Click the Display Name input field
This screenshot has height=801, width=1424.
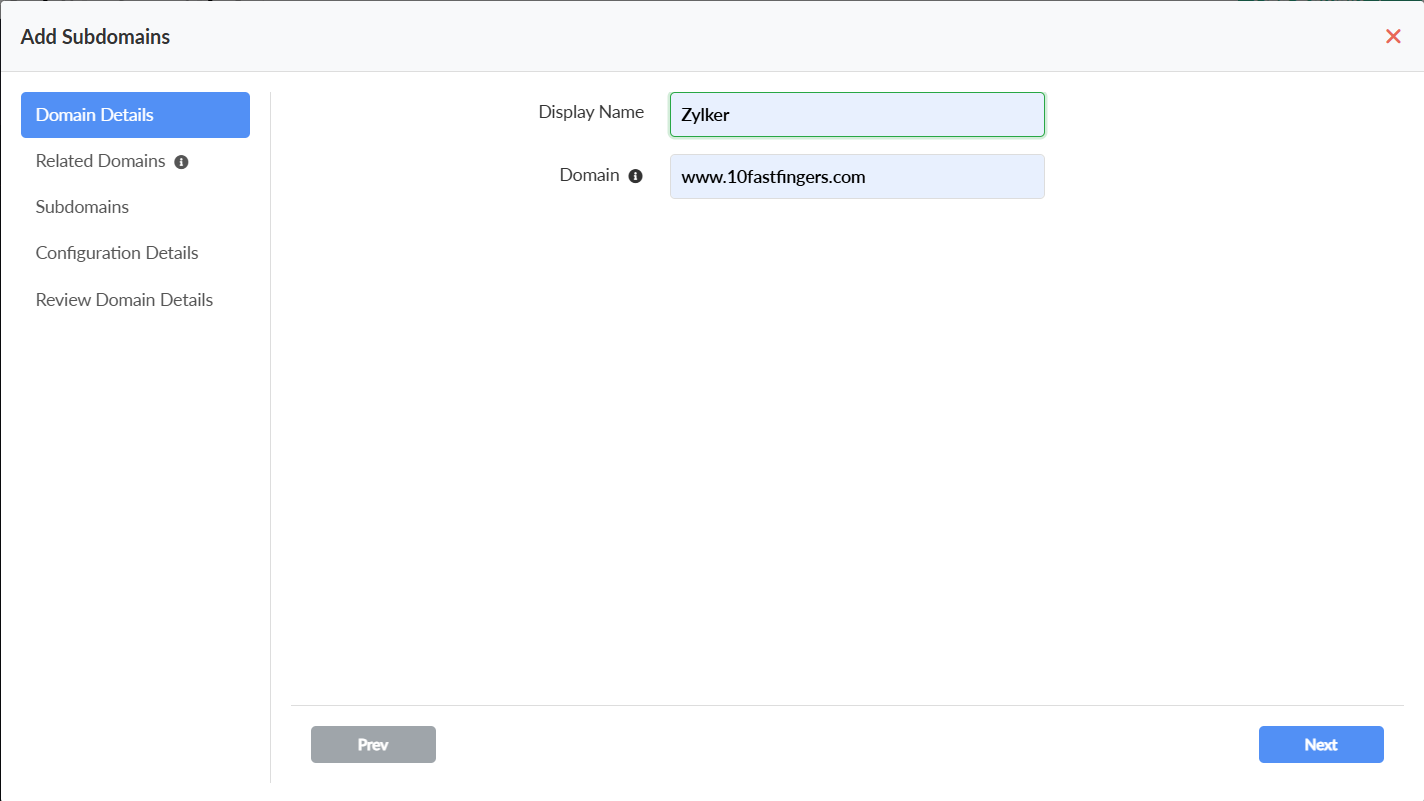[857, 114]
